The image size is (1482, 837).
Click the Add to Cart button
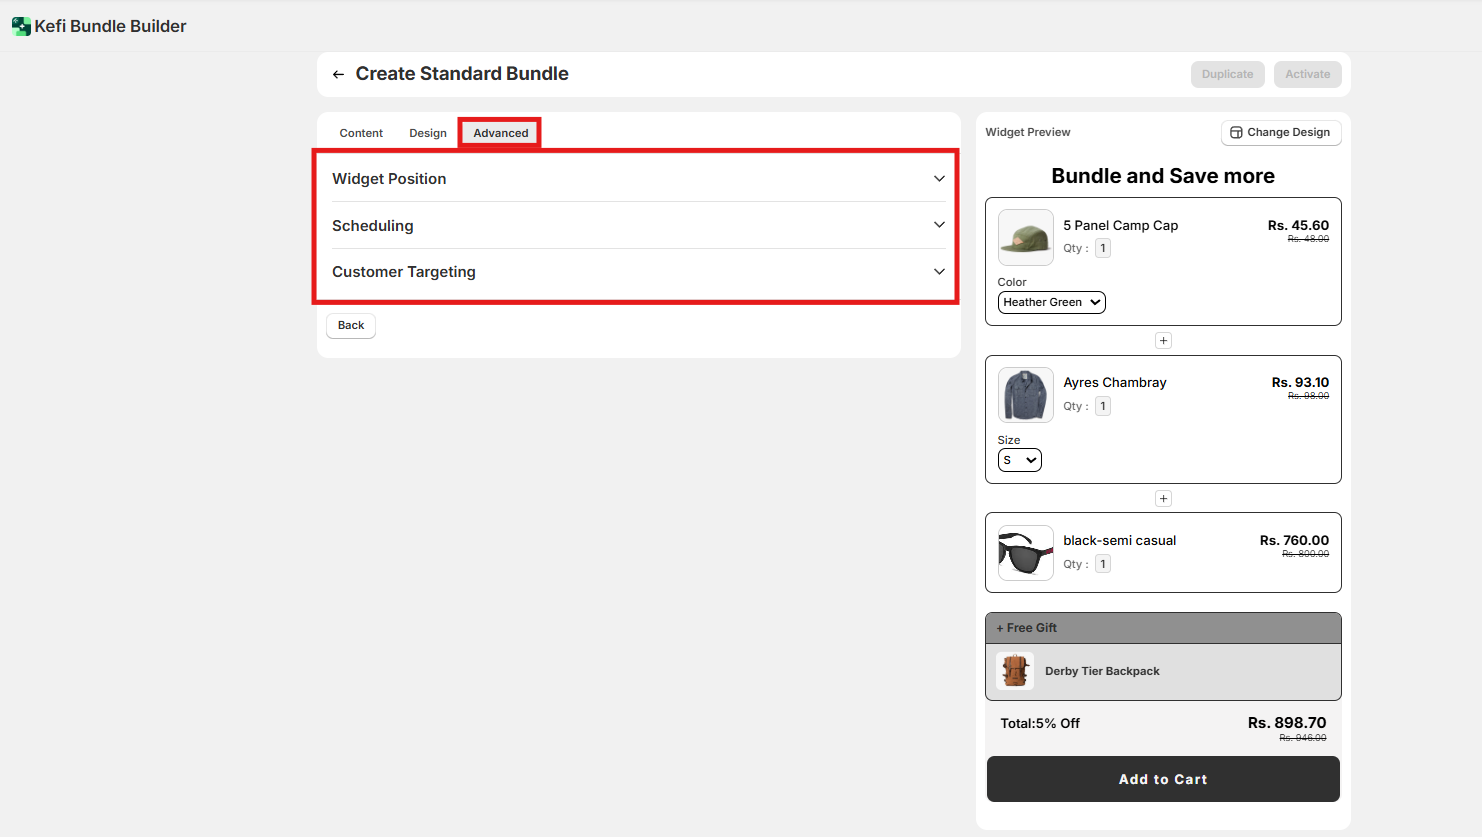click(x=1163, y=779)
